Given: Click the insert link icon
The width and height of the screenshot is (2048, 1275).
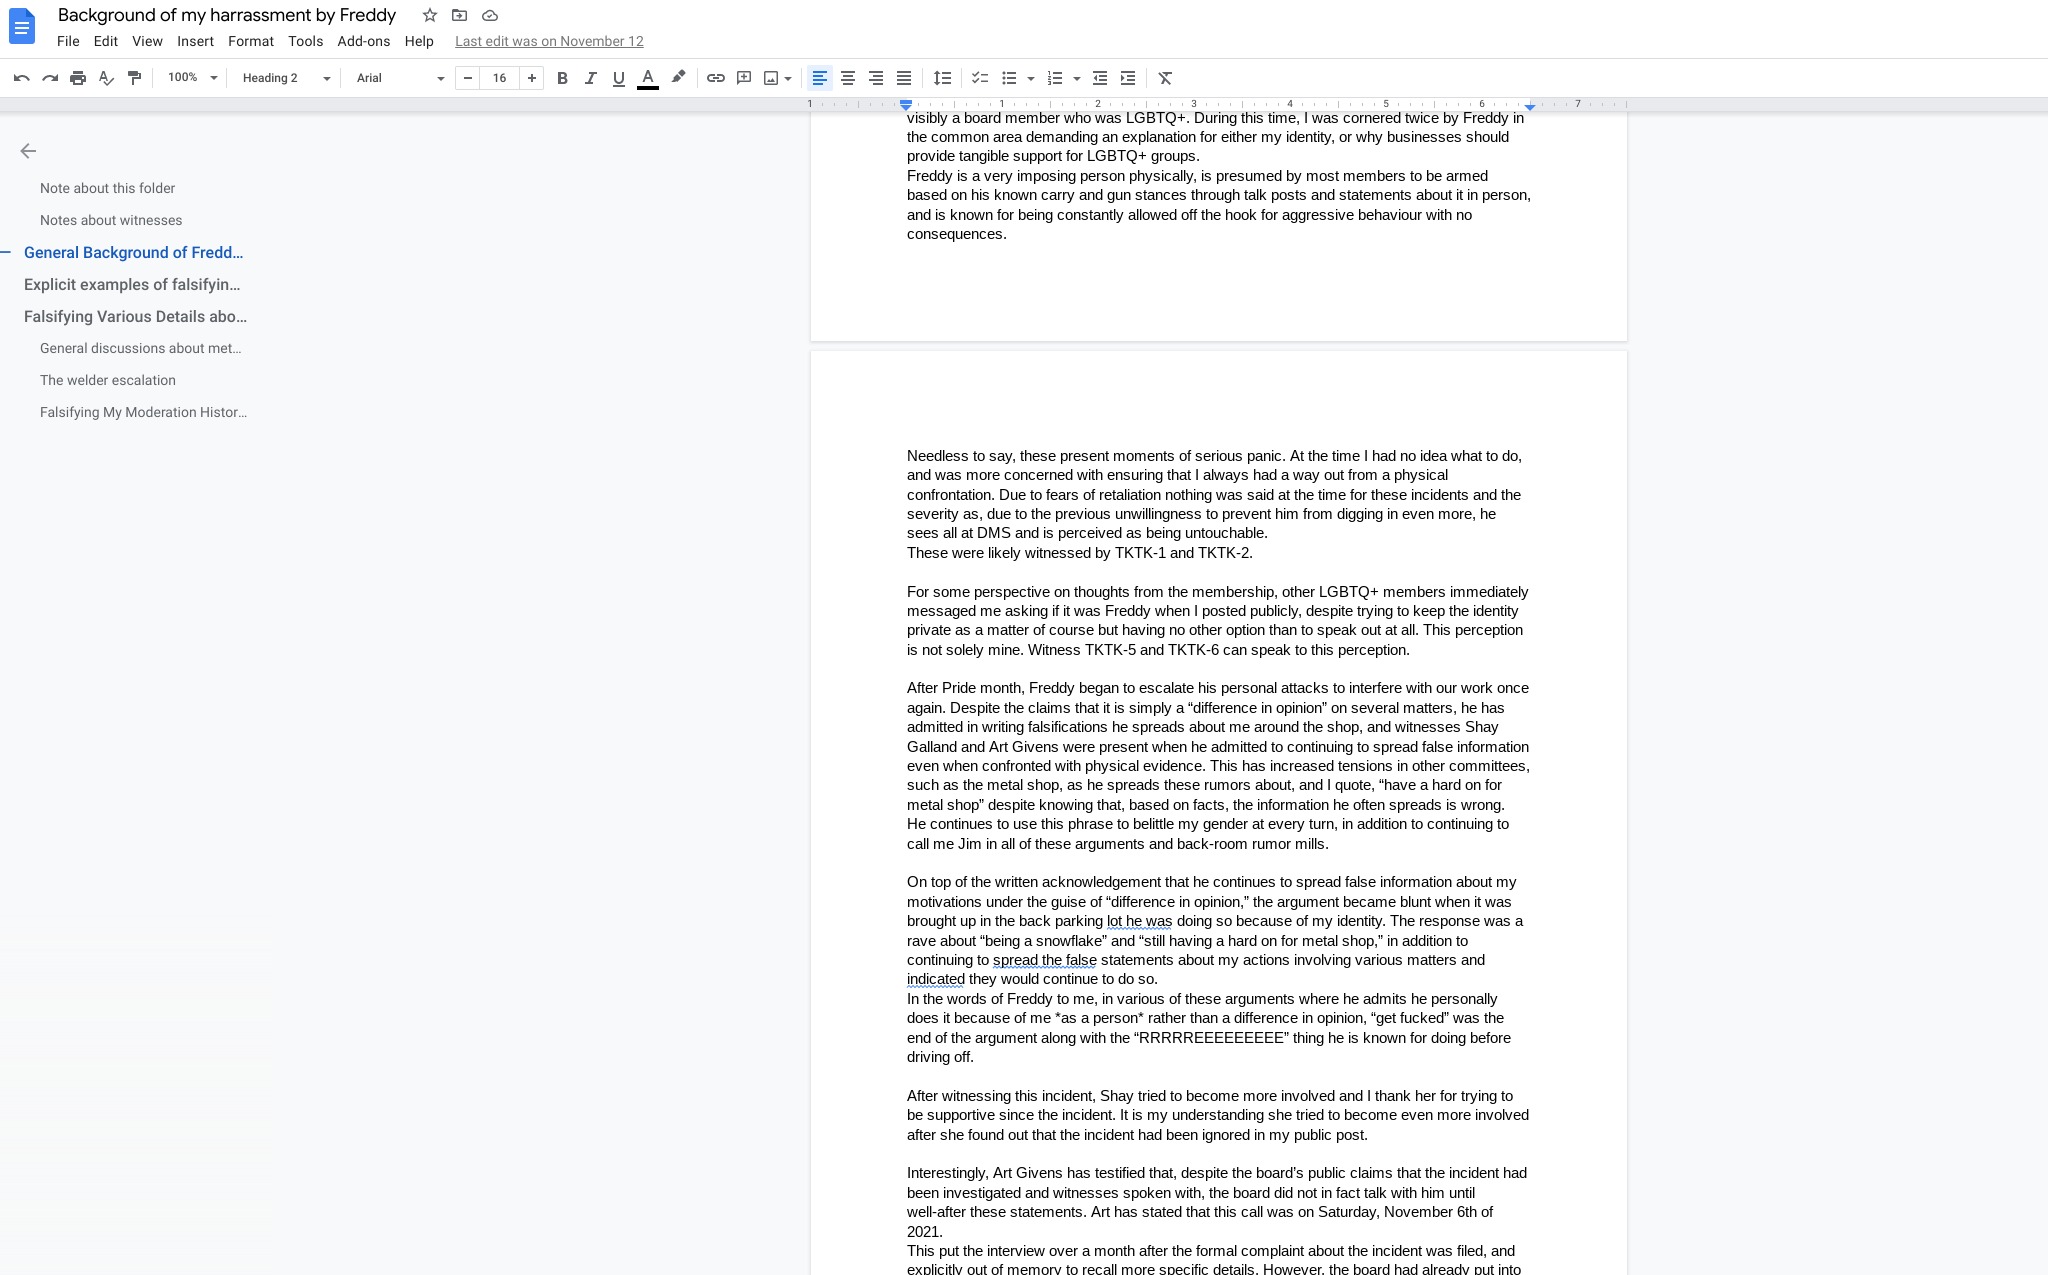Looking at the screenshot, I should [x=715, y=78].
